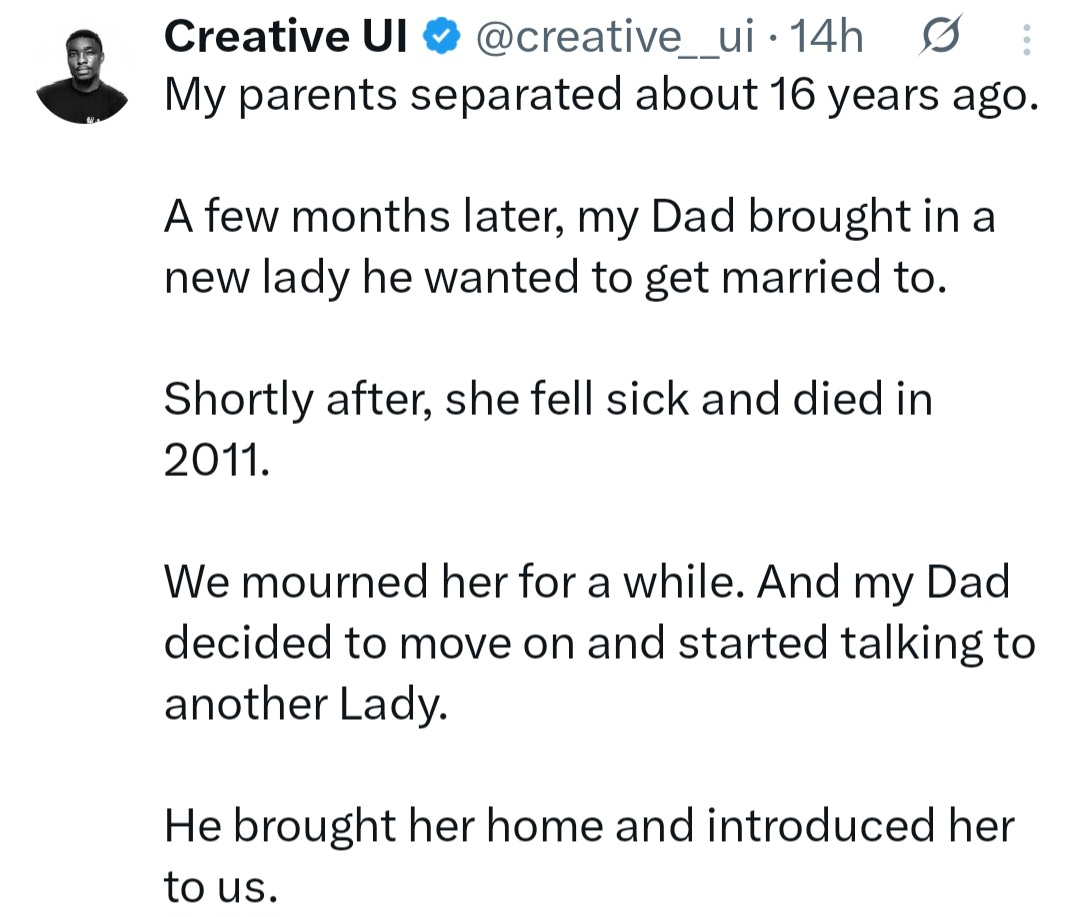1080x917 pixels.
Task: Tap the Grok spiral icon near the timestamp
Action: point(941,36)
